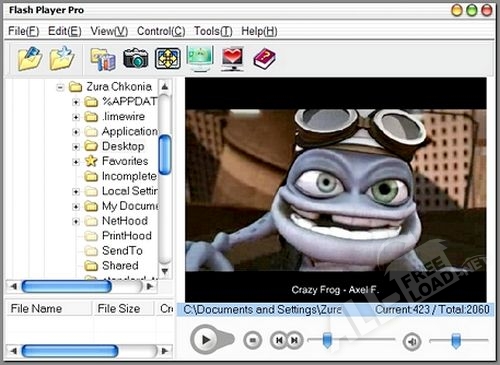Toggle fullscreen with the arrows icon
The image size is (500, 365).
pyautogui.click(x=168, y=58)
